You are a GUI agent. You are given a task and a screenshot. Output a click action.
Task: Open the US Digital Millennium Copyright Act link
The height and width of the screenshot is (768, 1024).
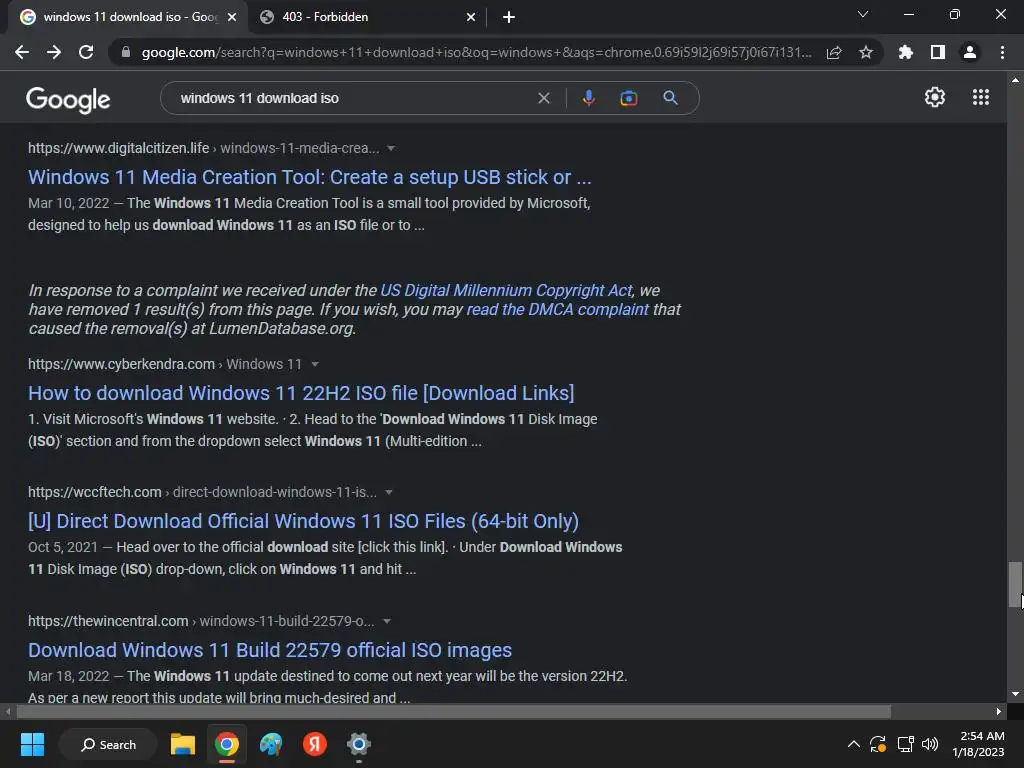(506, 290)
